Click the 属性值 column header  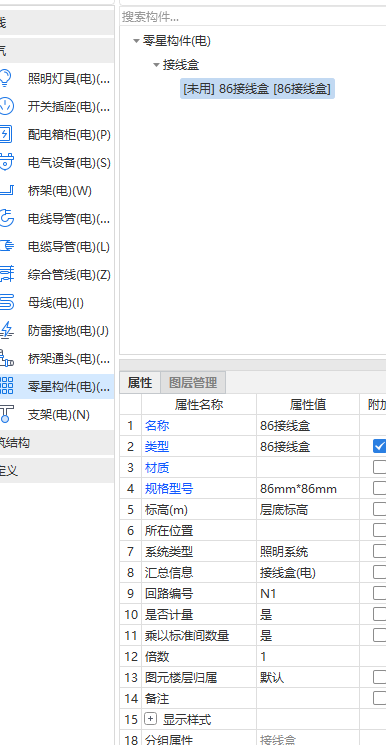pyautogui.click(x=308, y=404)
